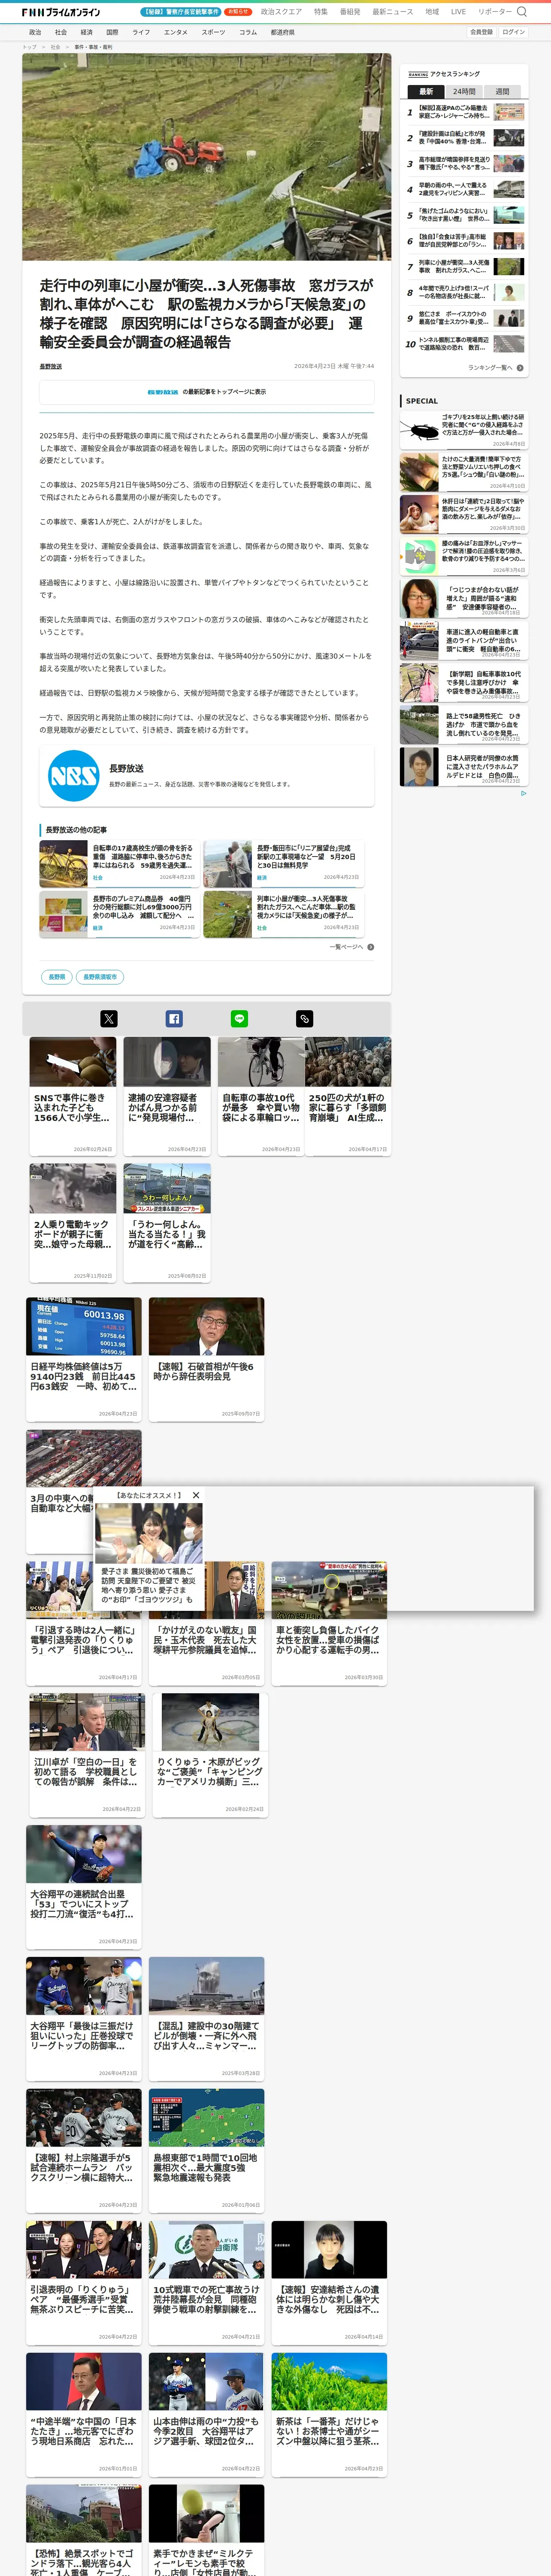Open the search magnifier icon
The image size is (551, 2576).
(x=521, y=12)
